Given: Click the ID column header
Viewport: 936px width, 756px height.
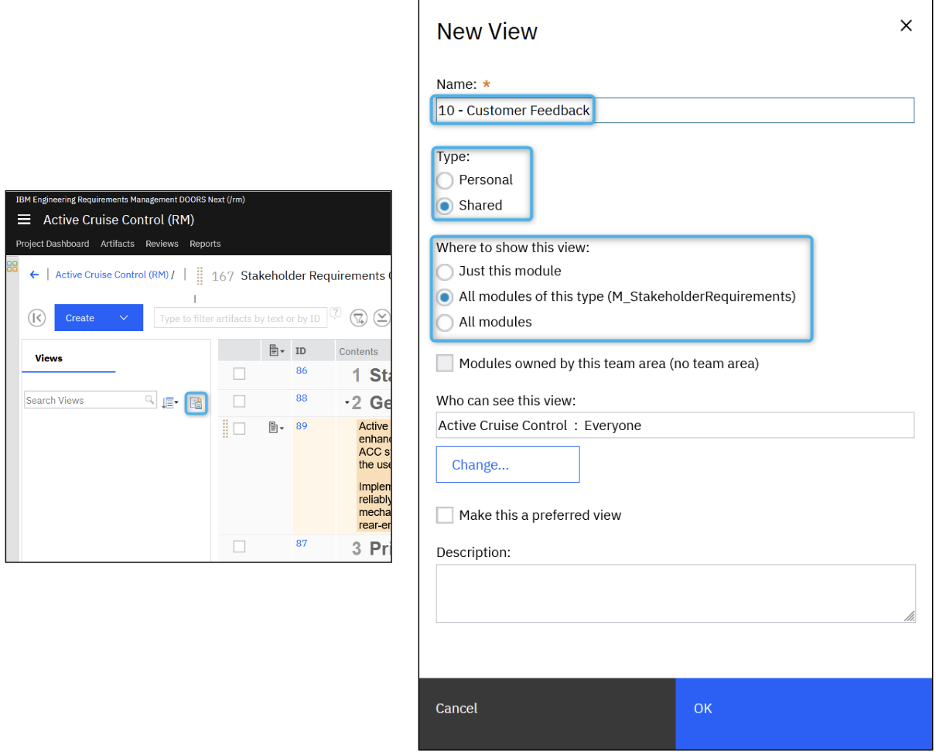Looking at the screenshot, I should (x=301, y=351).
